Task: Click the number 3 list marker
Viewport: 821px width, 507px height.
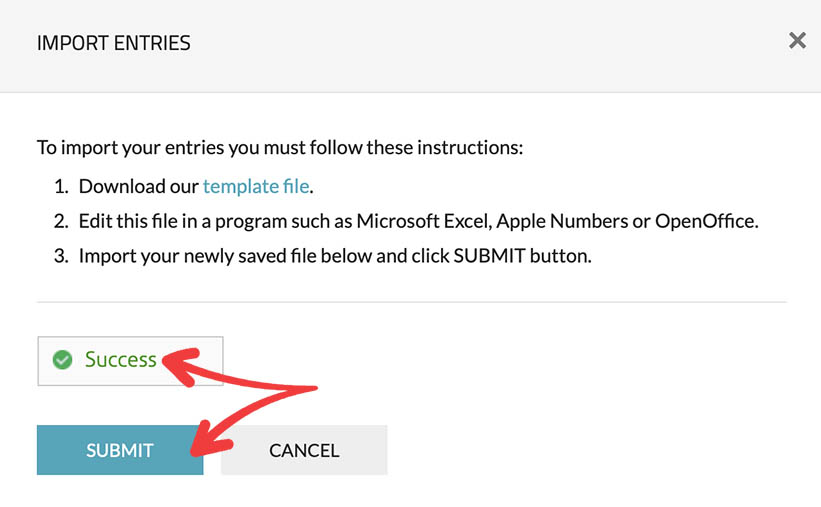Action: pos(60,256)
